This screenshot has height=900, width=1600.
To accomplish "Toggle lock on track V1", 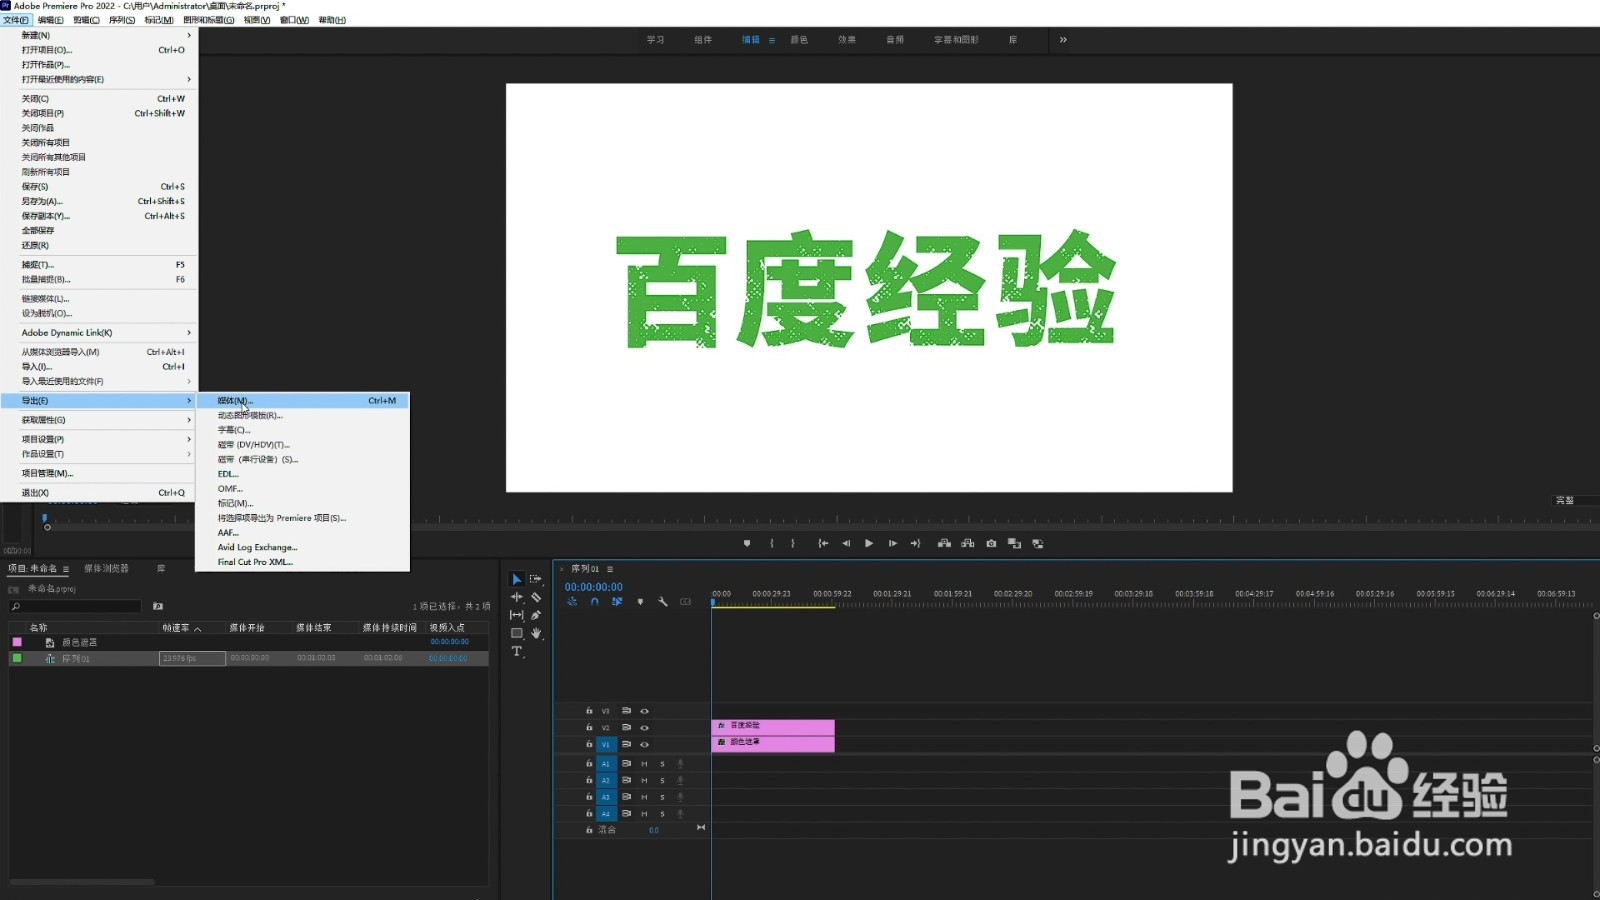I will click(589, 745).
